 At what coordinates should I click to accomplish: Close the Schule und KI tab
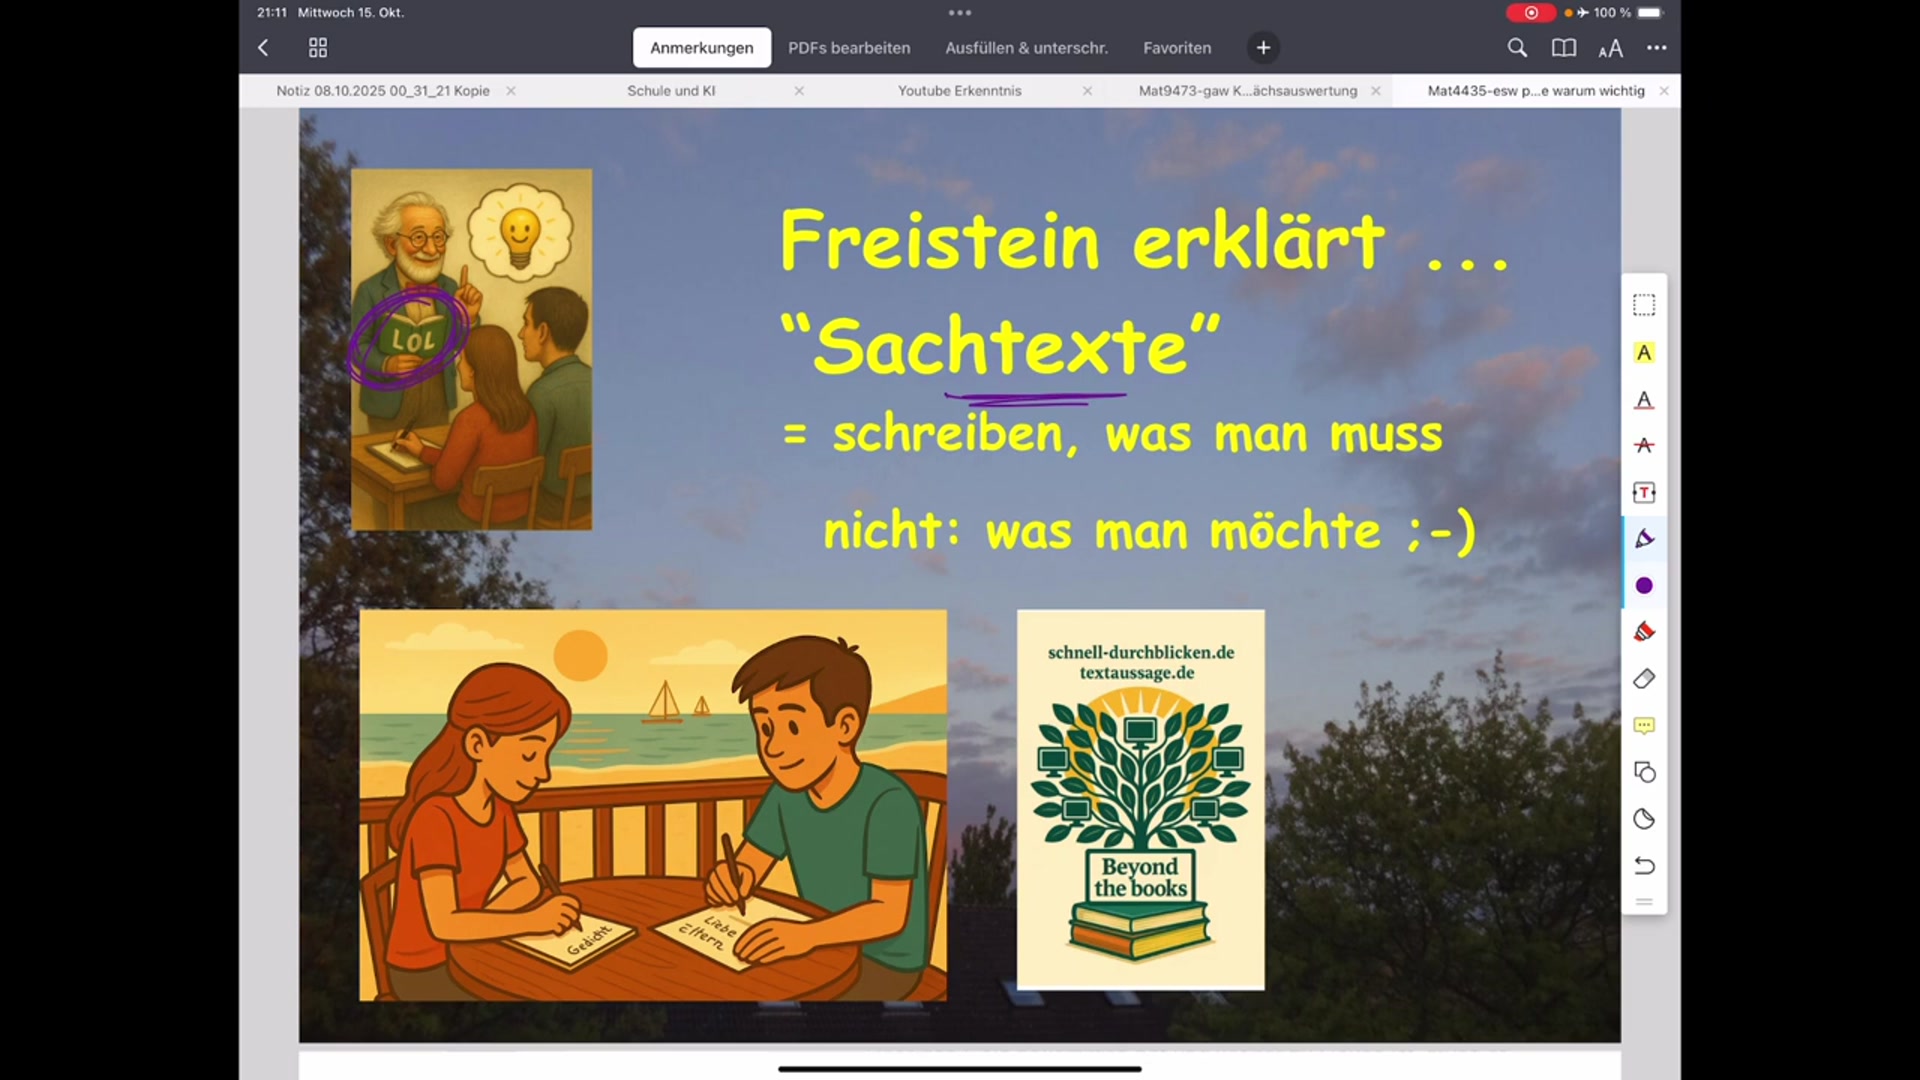[799, 90]
